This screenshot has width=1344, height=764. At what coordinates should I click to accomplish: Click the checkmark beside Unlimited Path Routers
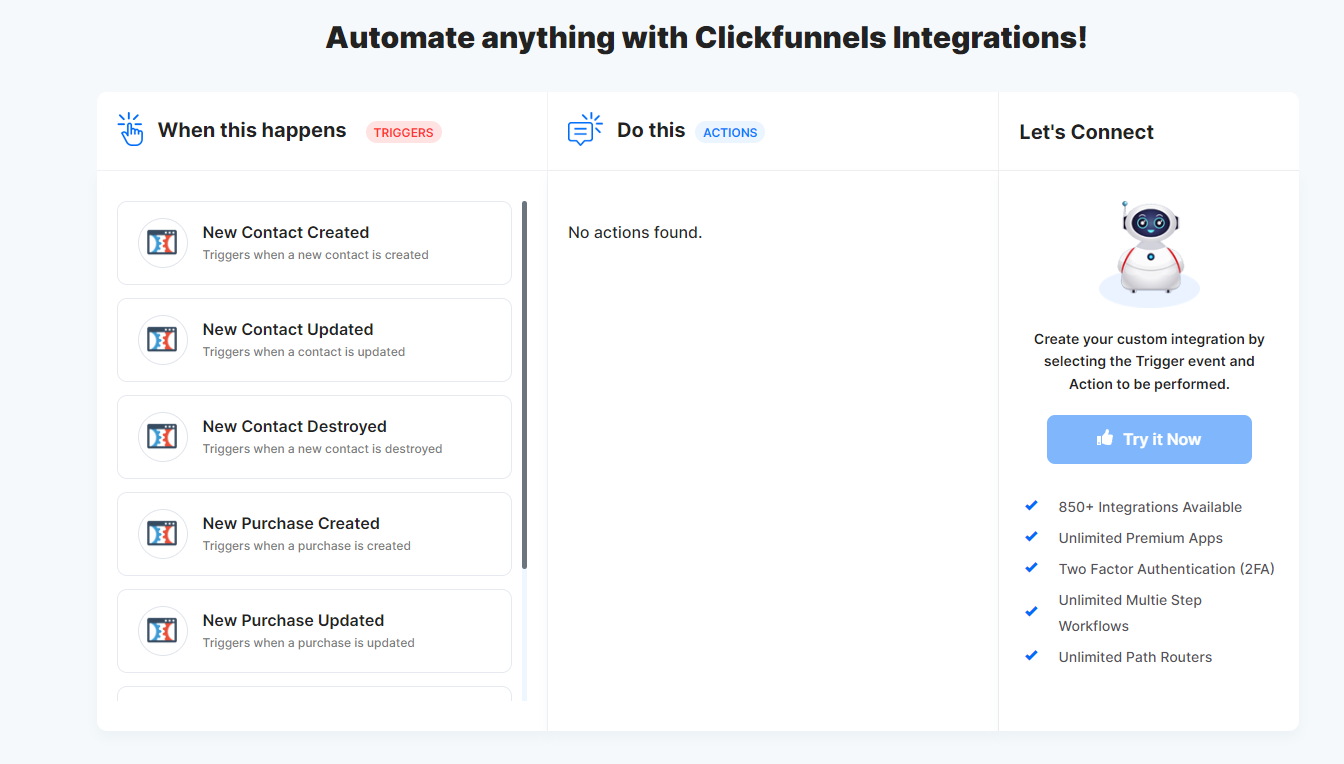click(1032, 656)
